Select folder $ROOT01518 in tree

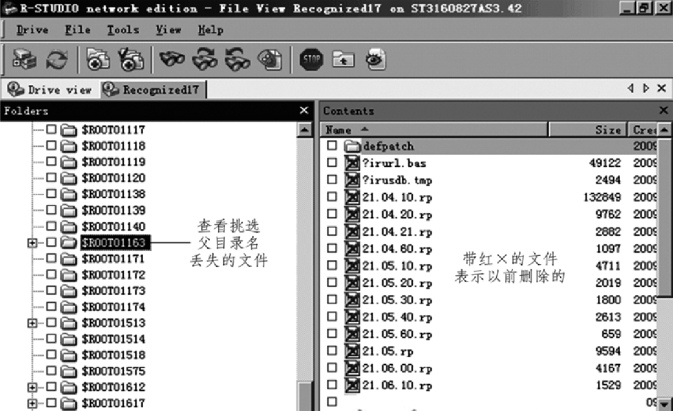(x=113, y=355)
